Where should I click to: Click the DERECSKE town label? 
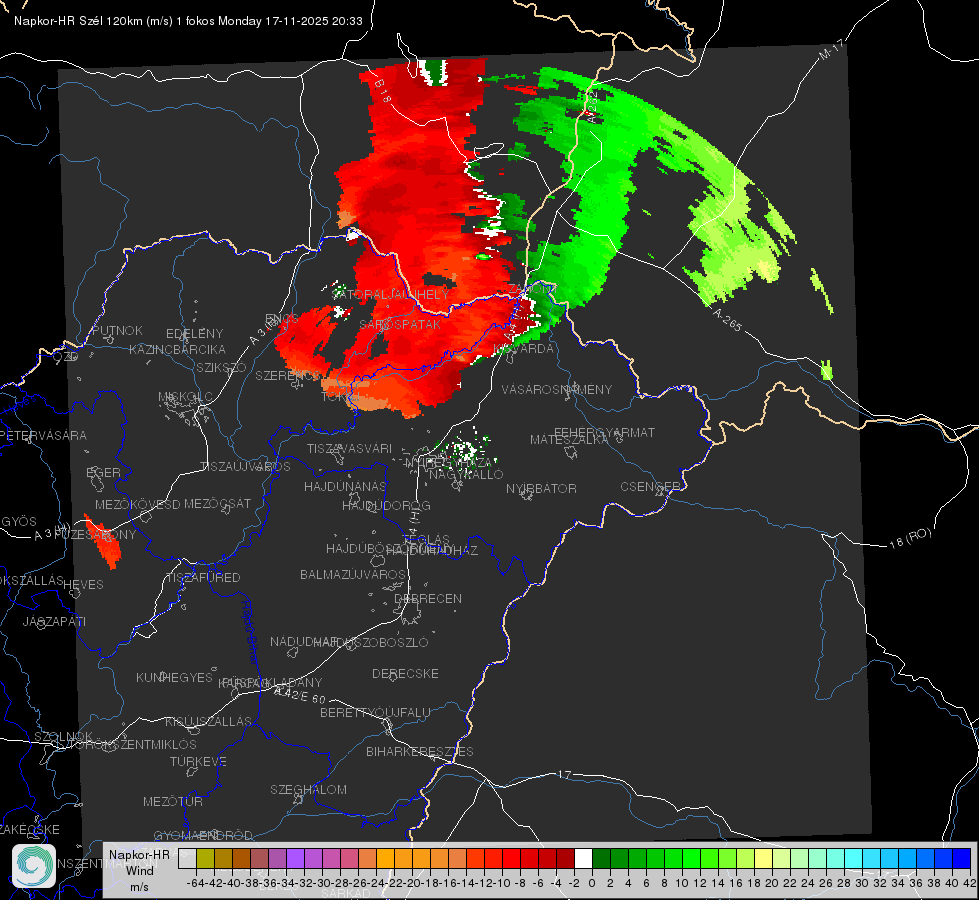tap(405, 673)
